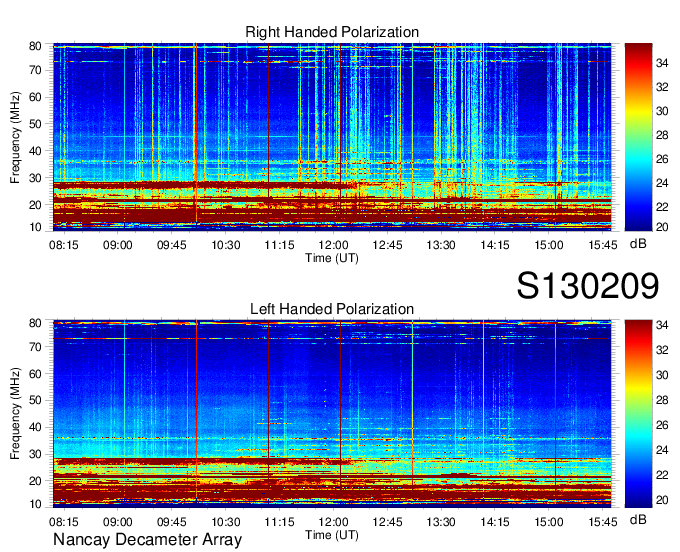Click the 80 MHz tick of Right Handed plot
The height and width of the screenshot is (552, 680).
[35, 46]
